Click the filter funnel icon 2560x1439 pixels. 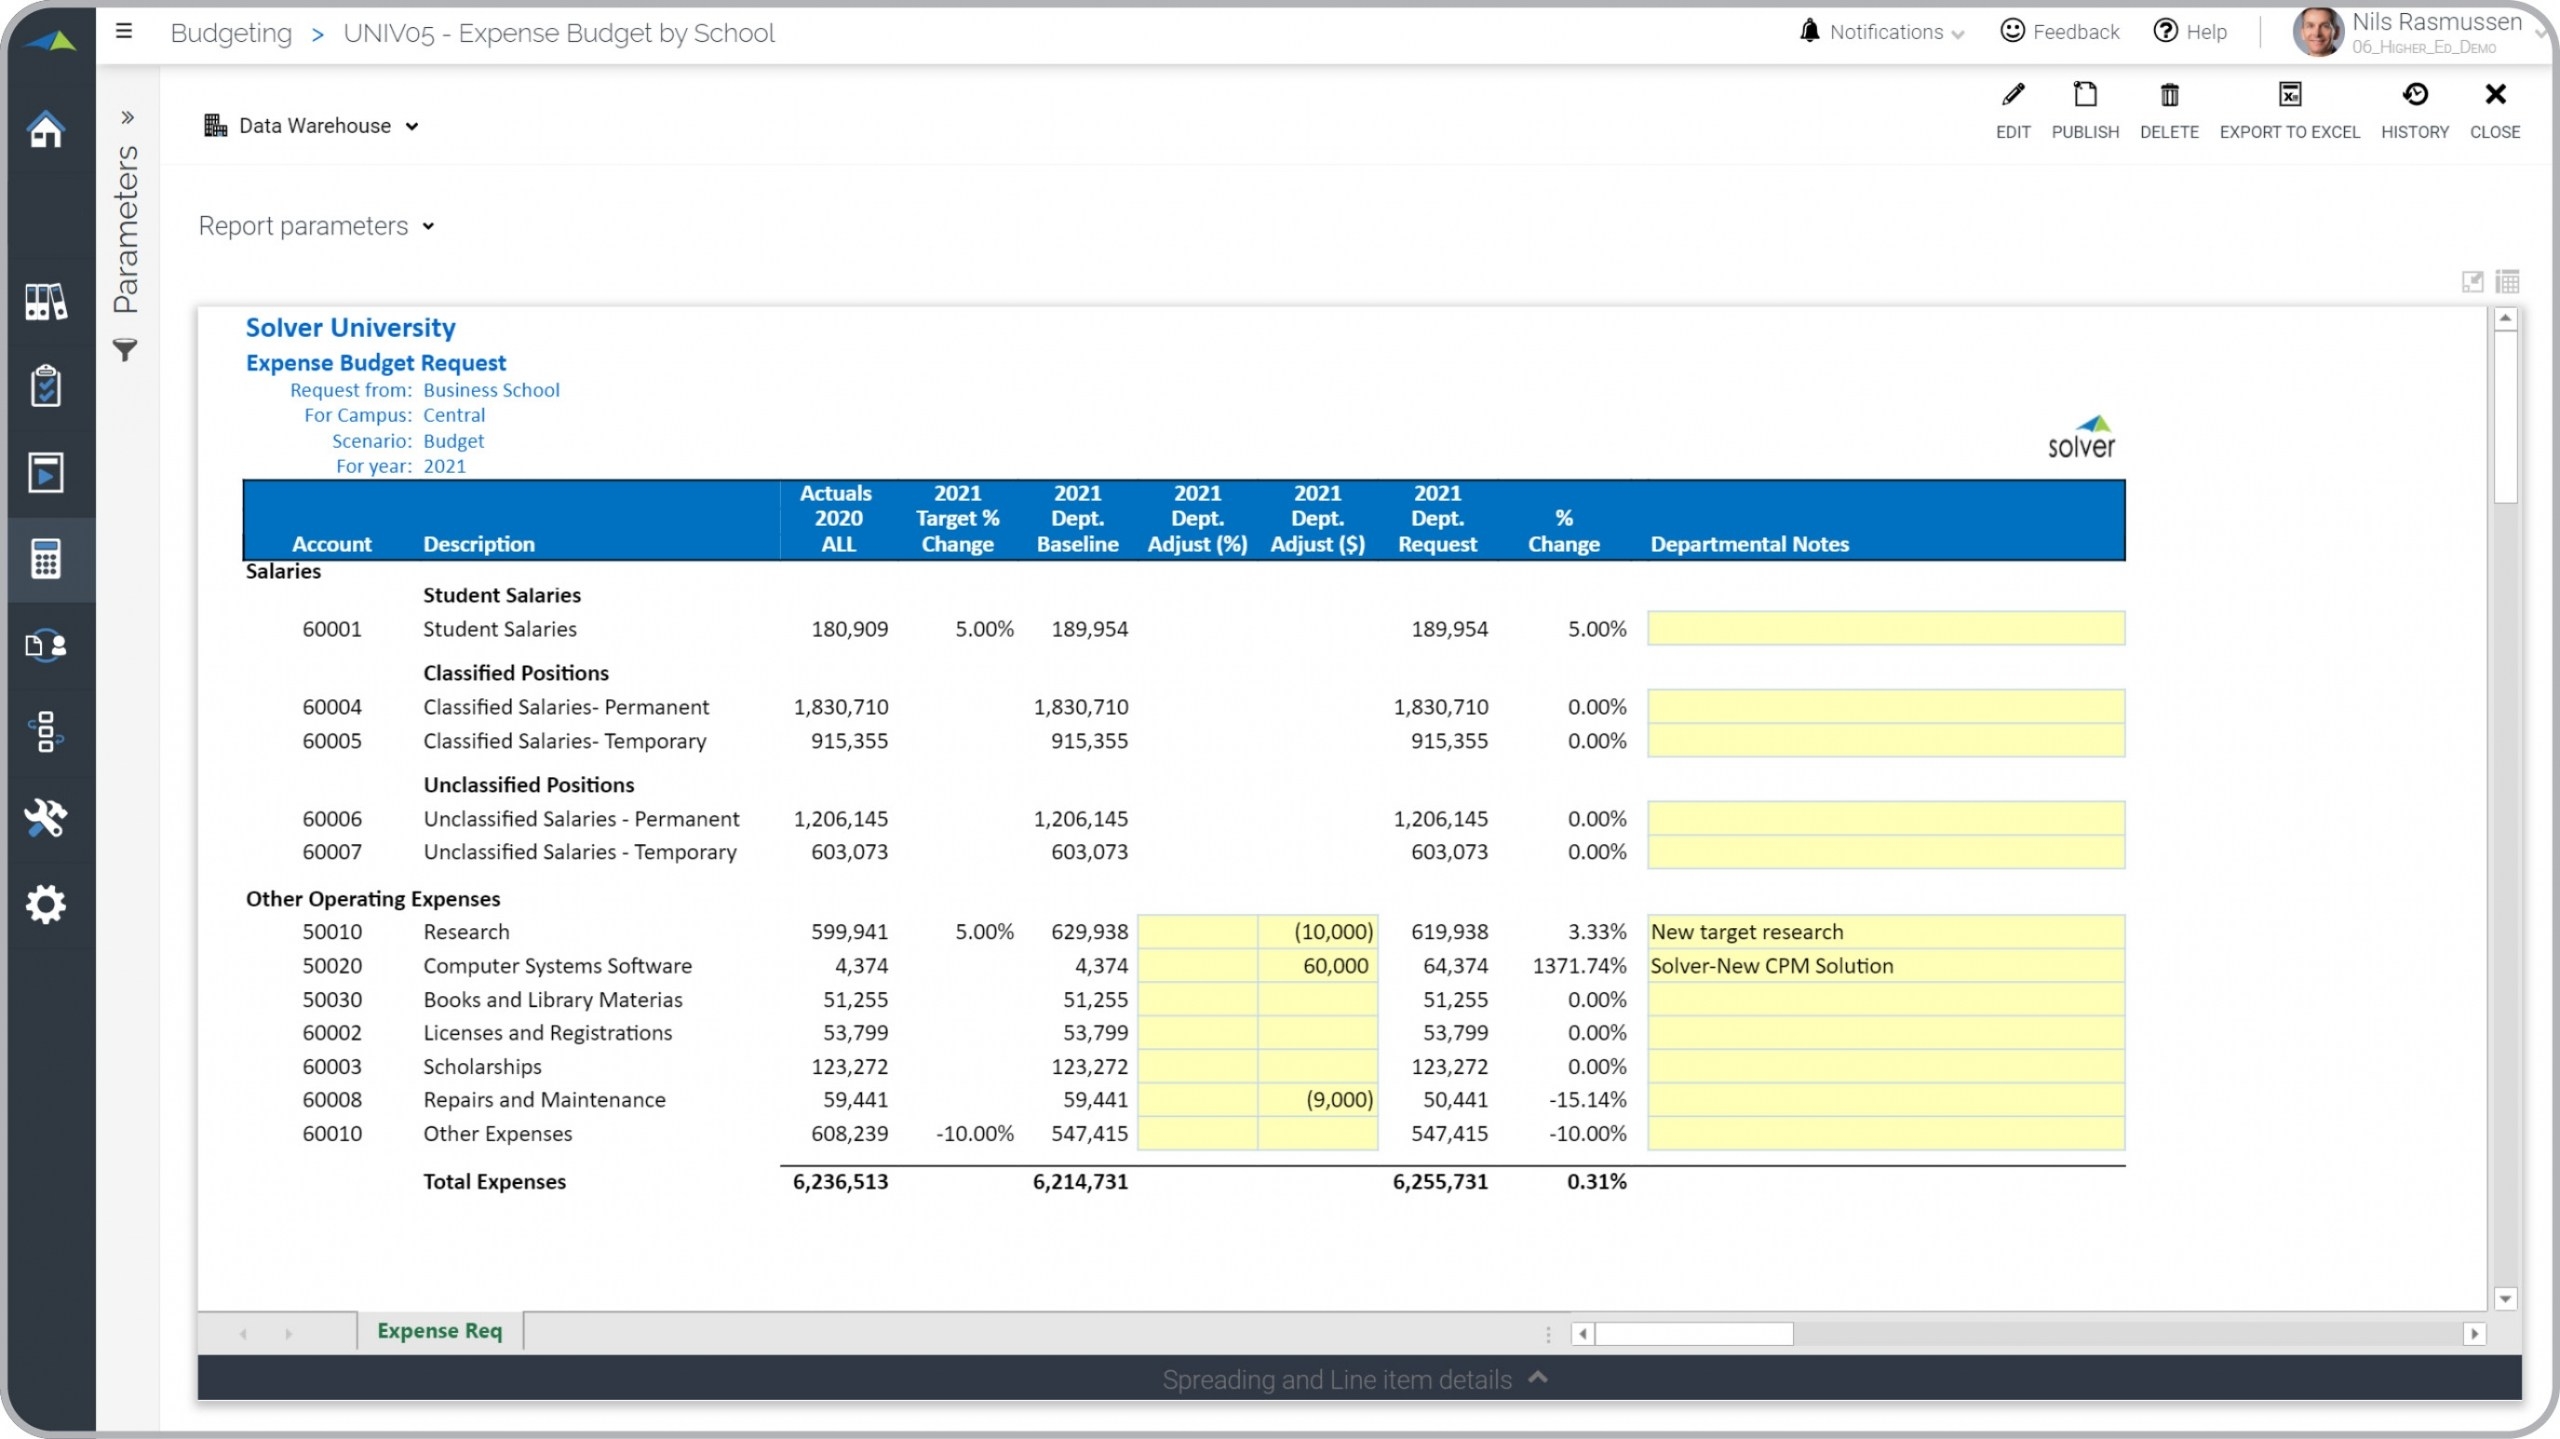pos(125,350)
